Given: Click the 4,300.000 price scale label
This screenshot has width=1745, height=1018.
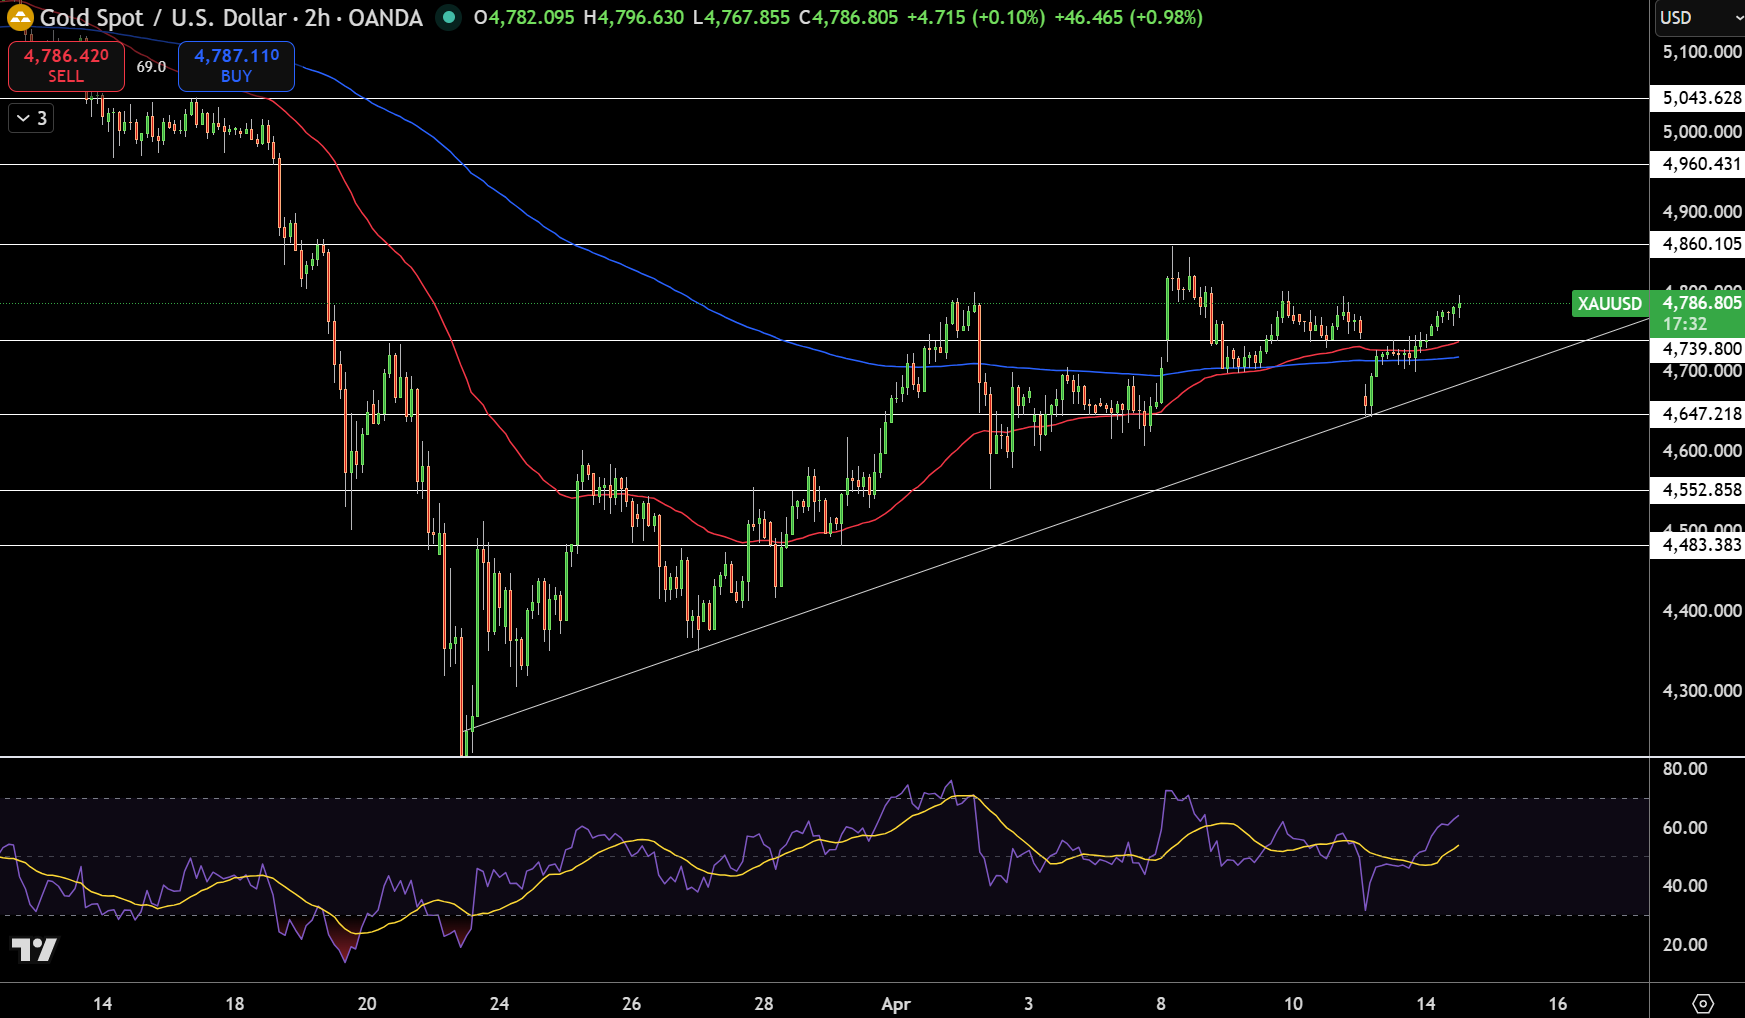Looking at the screenshot, I should 1702,691.
